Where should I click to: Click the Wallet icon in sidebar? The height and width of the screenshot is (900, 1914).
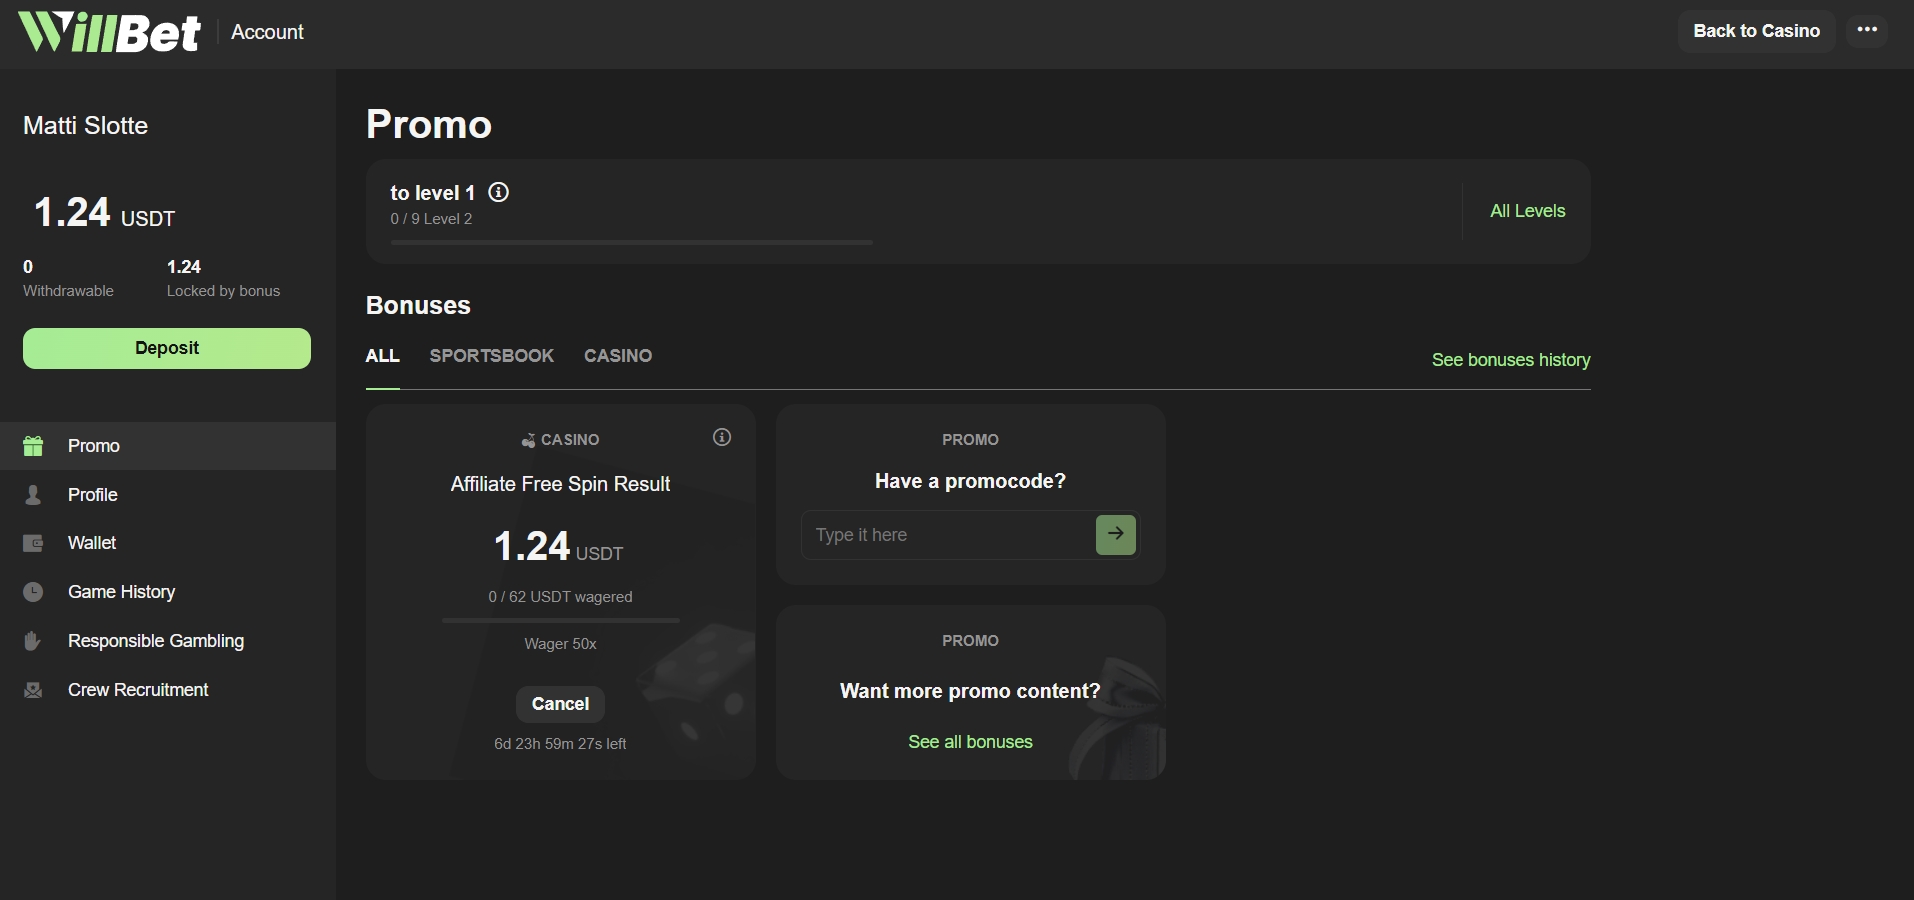tap(33, 543)
